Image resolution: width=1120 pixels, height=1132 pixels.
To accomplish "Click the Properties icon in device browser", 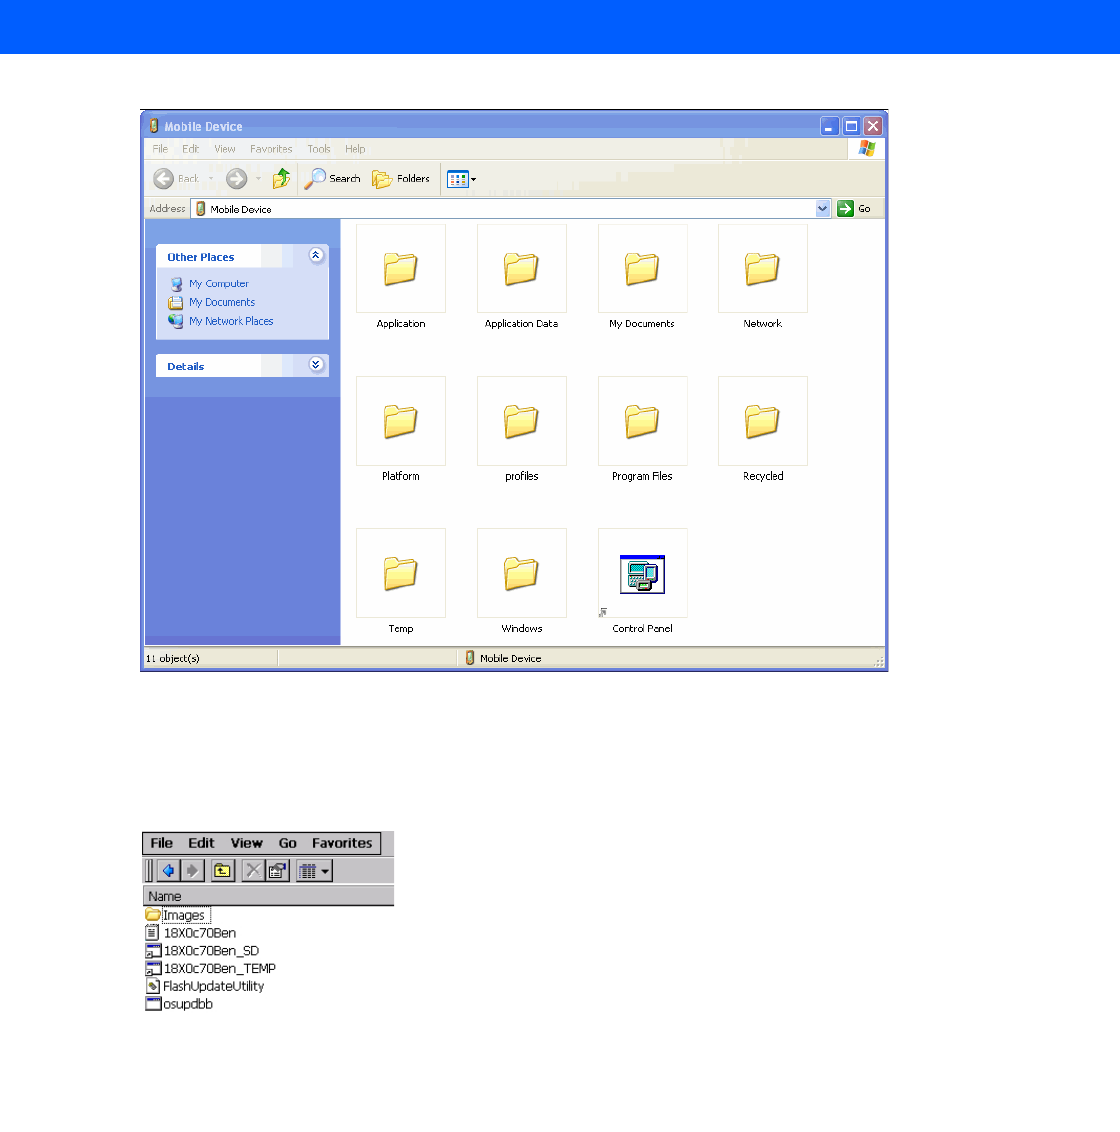I will click(277, 871).
